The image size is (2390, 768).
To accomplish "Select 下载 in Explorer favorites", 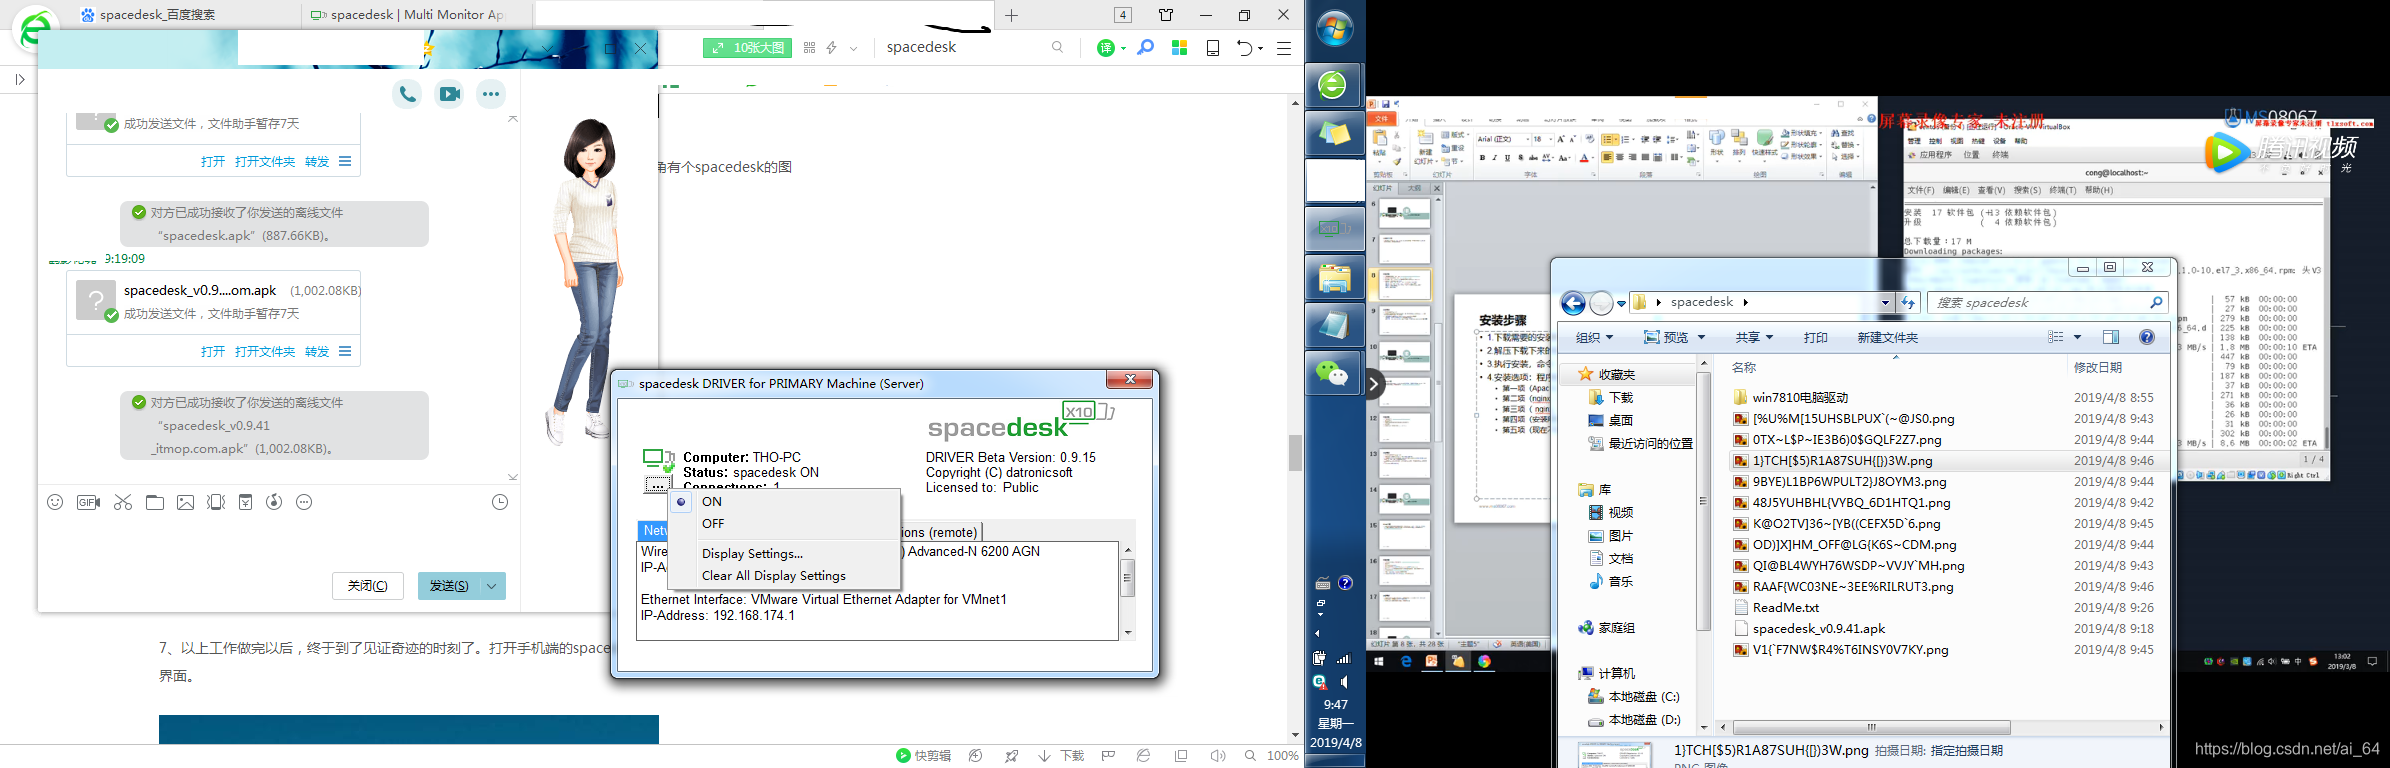I will [x=1621, y=398].
